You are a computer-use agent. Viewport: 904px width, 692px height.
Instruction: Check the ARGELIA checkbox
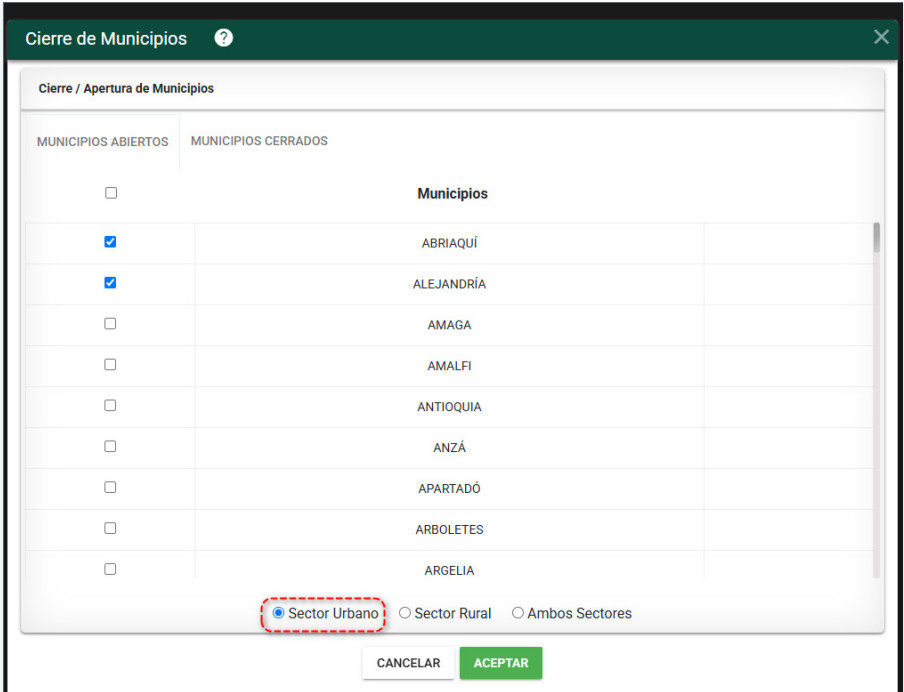[110, 569]
